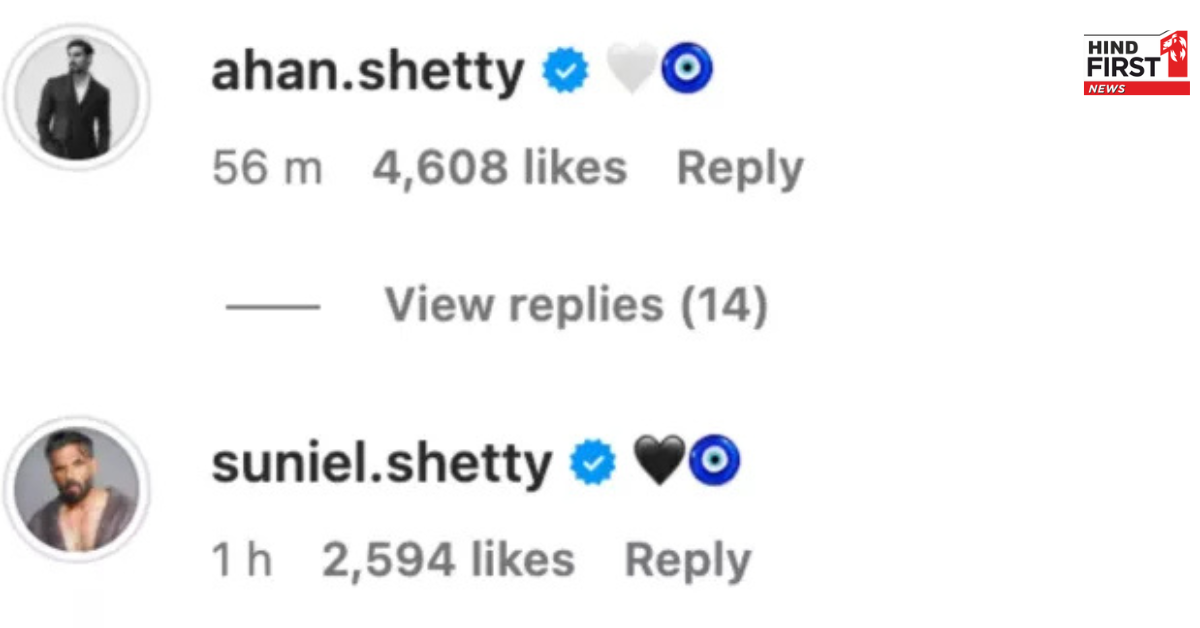
Task: Click the ahan.shetty username
Action: coord(367,73)
